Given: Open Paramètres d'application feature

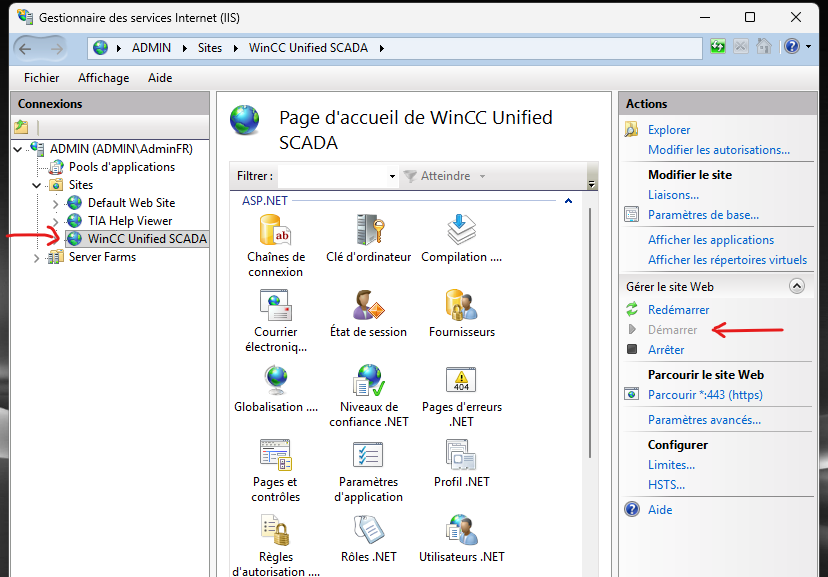Looking at the screenshot, I should pos(368,471).
